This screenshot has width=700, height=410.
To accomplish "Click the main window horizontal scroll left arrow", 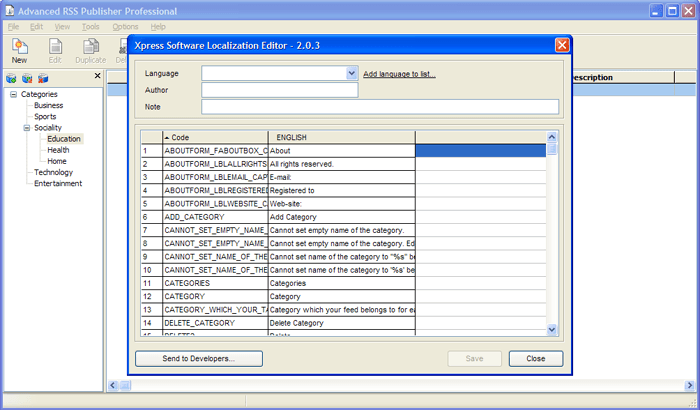I will (x=113, y=385).
